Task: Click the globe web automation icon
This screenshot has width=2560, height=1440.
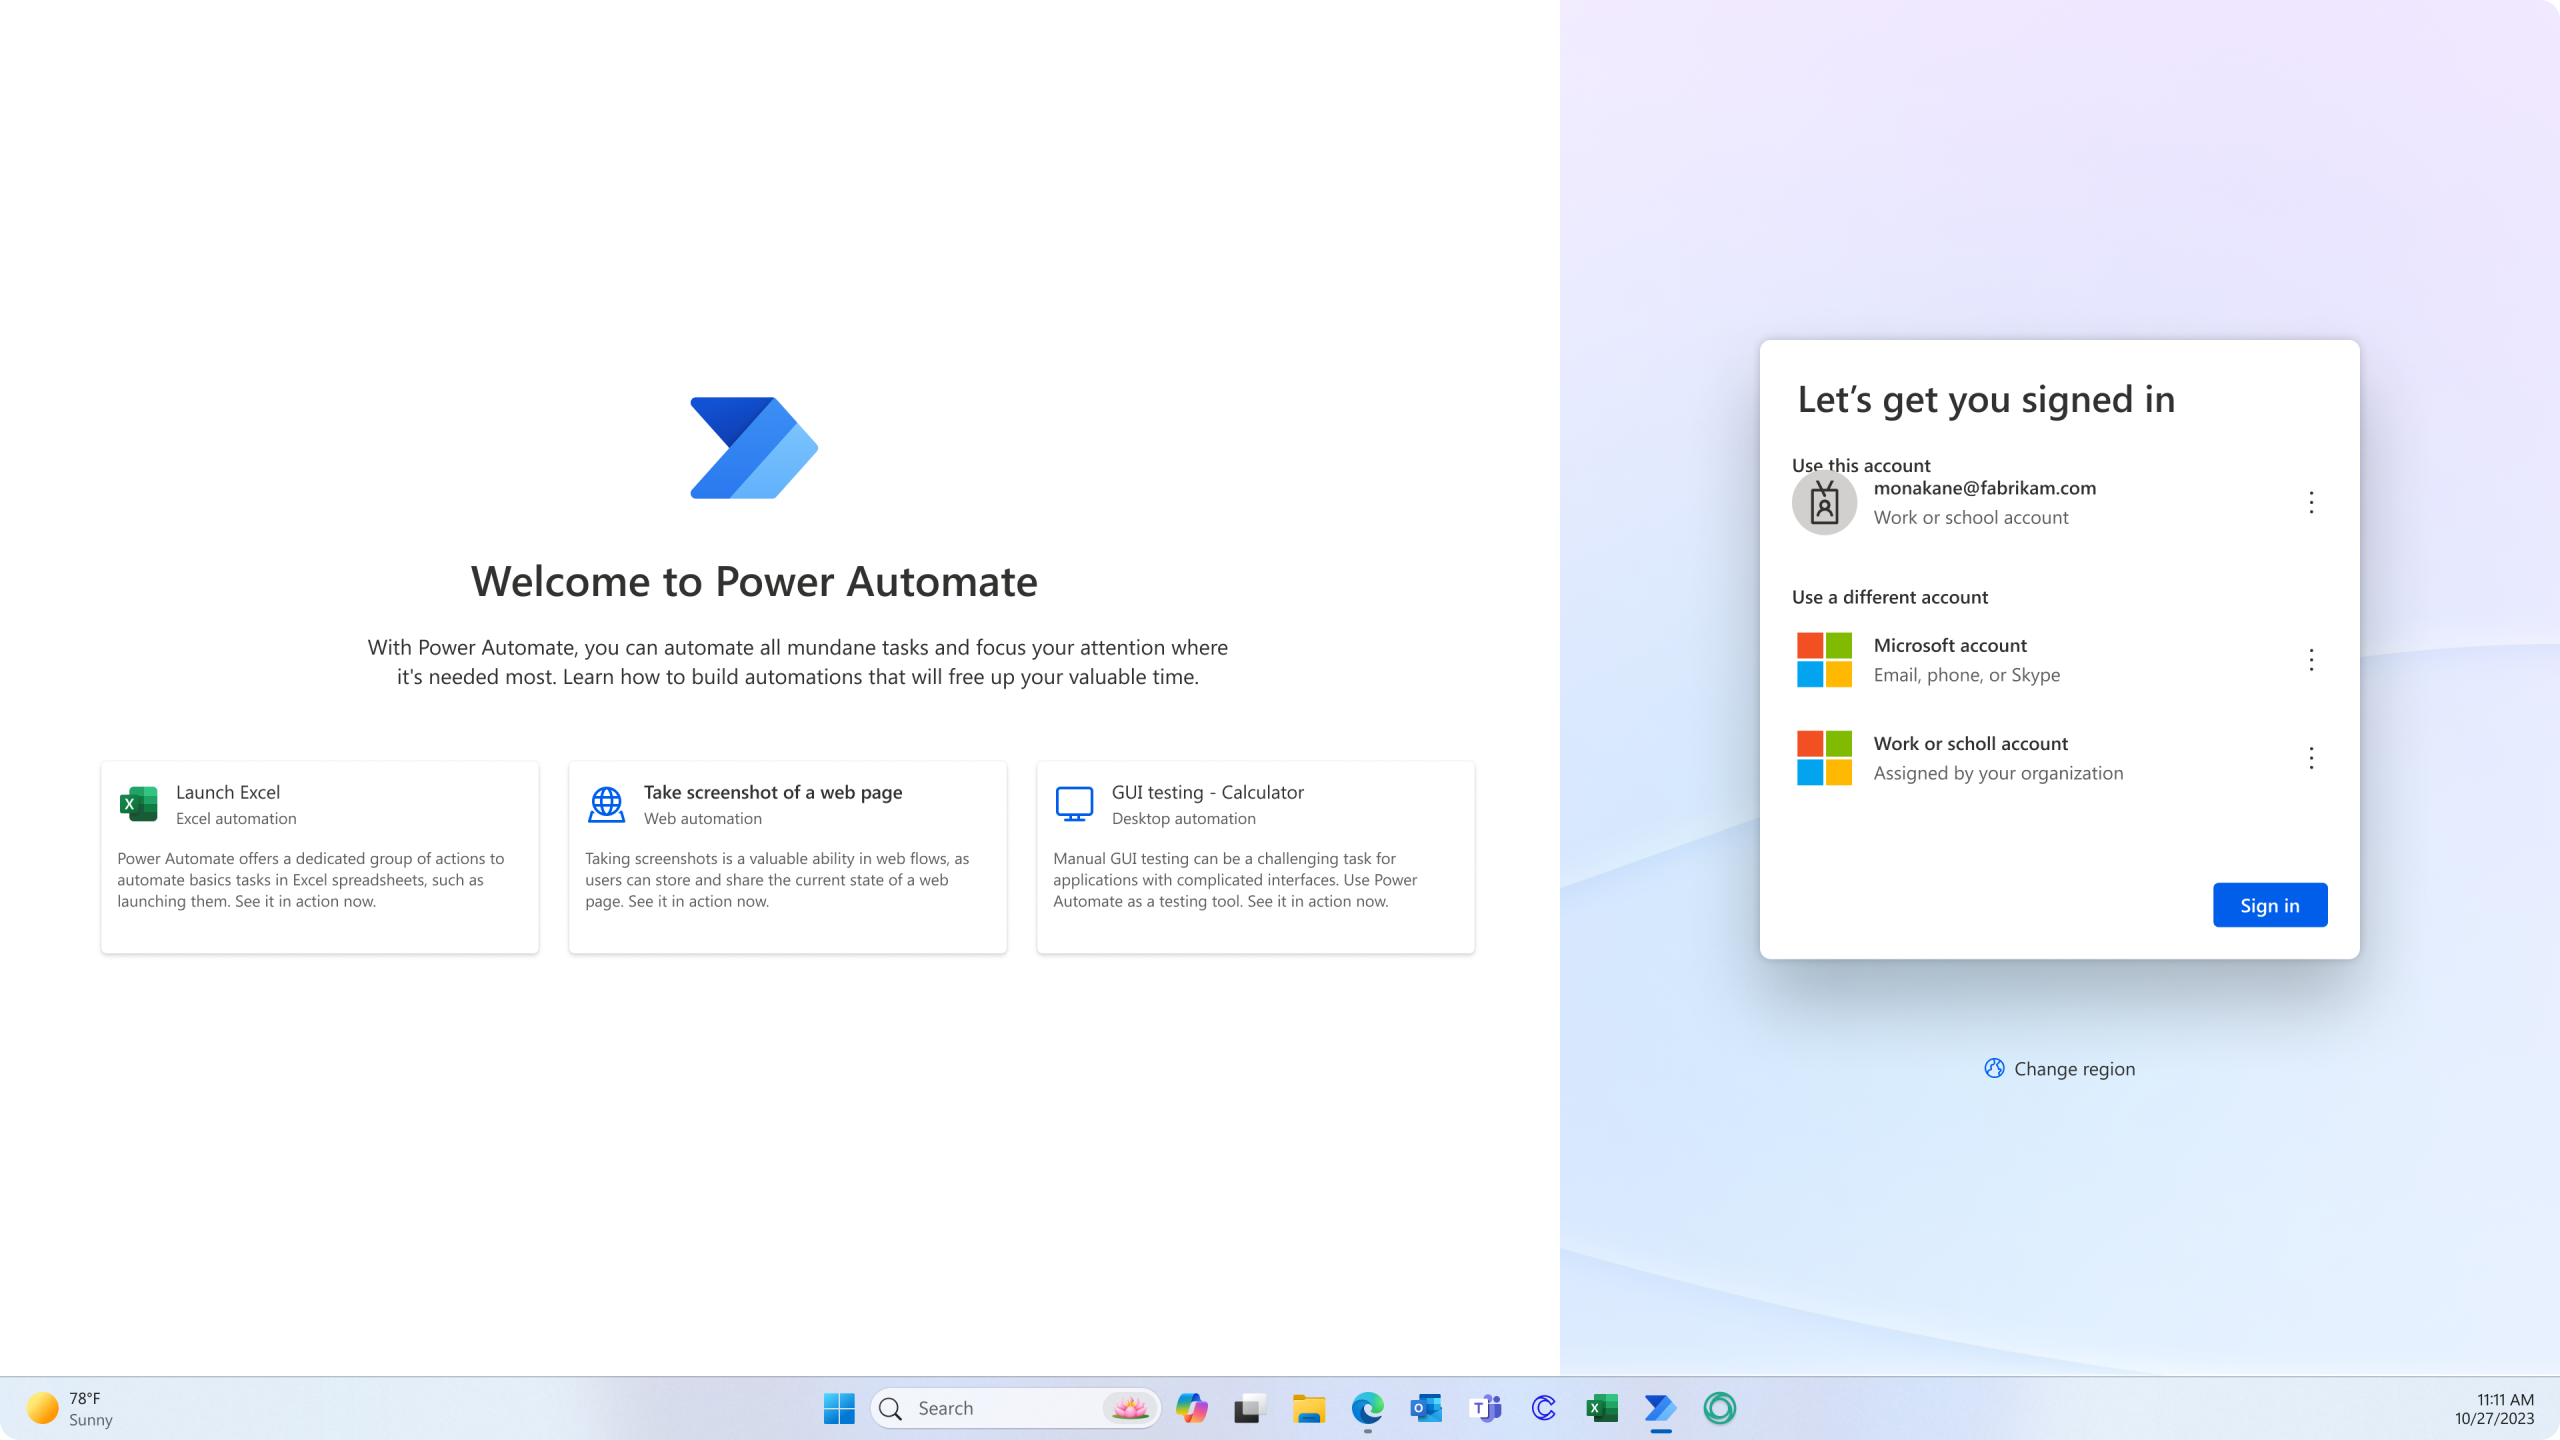Action: [606, 804]
